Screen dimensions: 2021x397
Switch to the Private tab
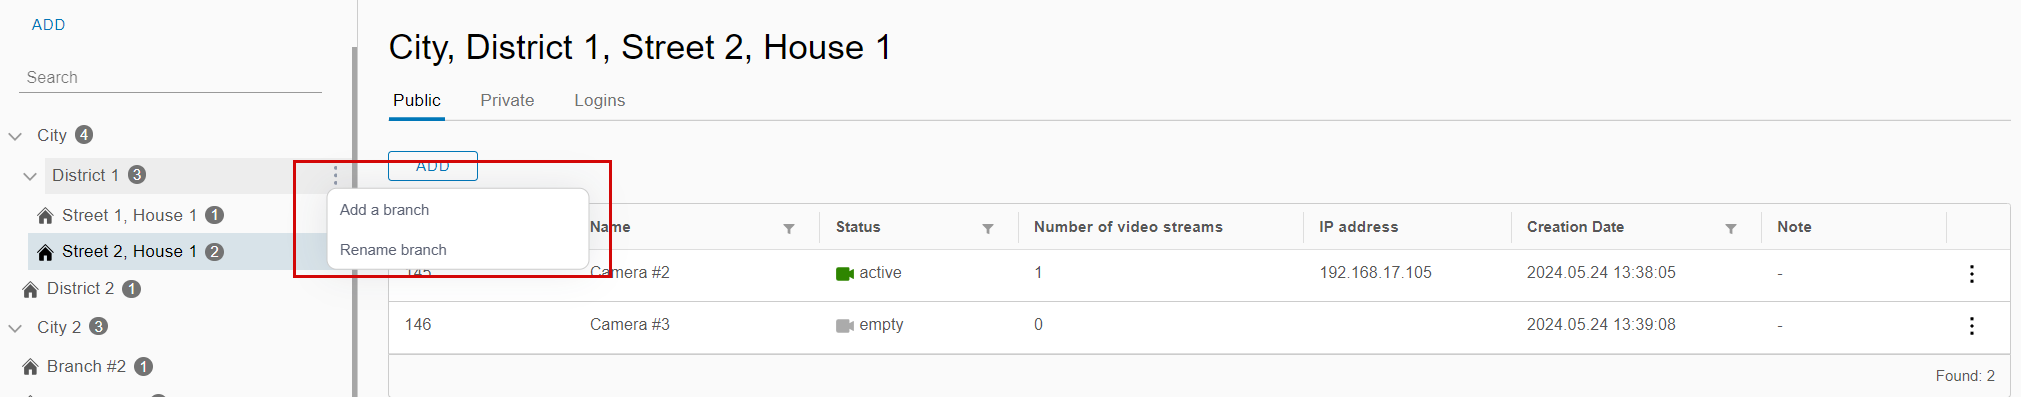click(x=507, y=100)
